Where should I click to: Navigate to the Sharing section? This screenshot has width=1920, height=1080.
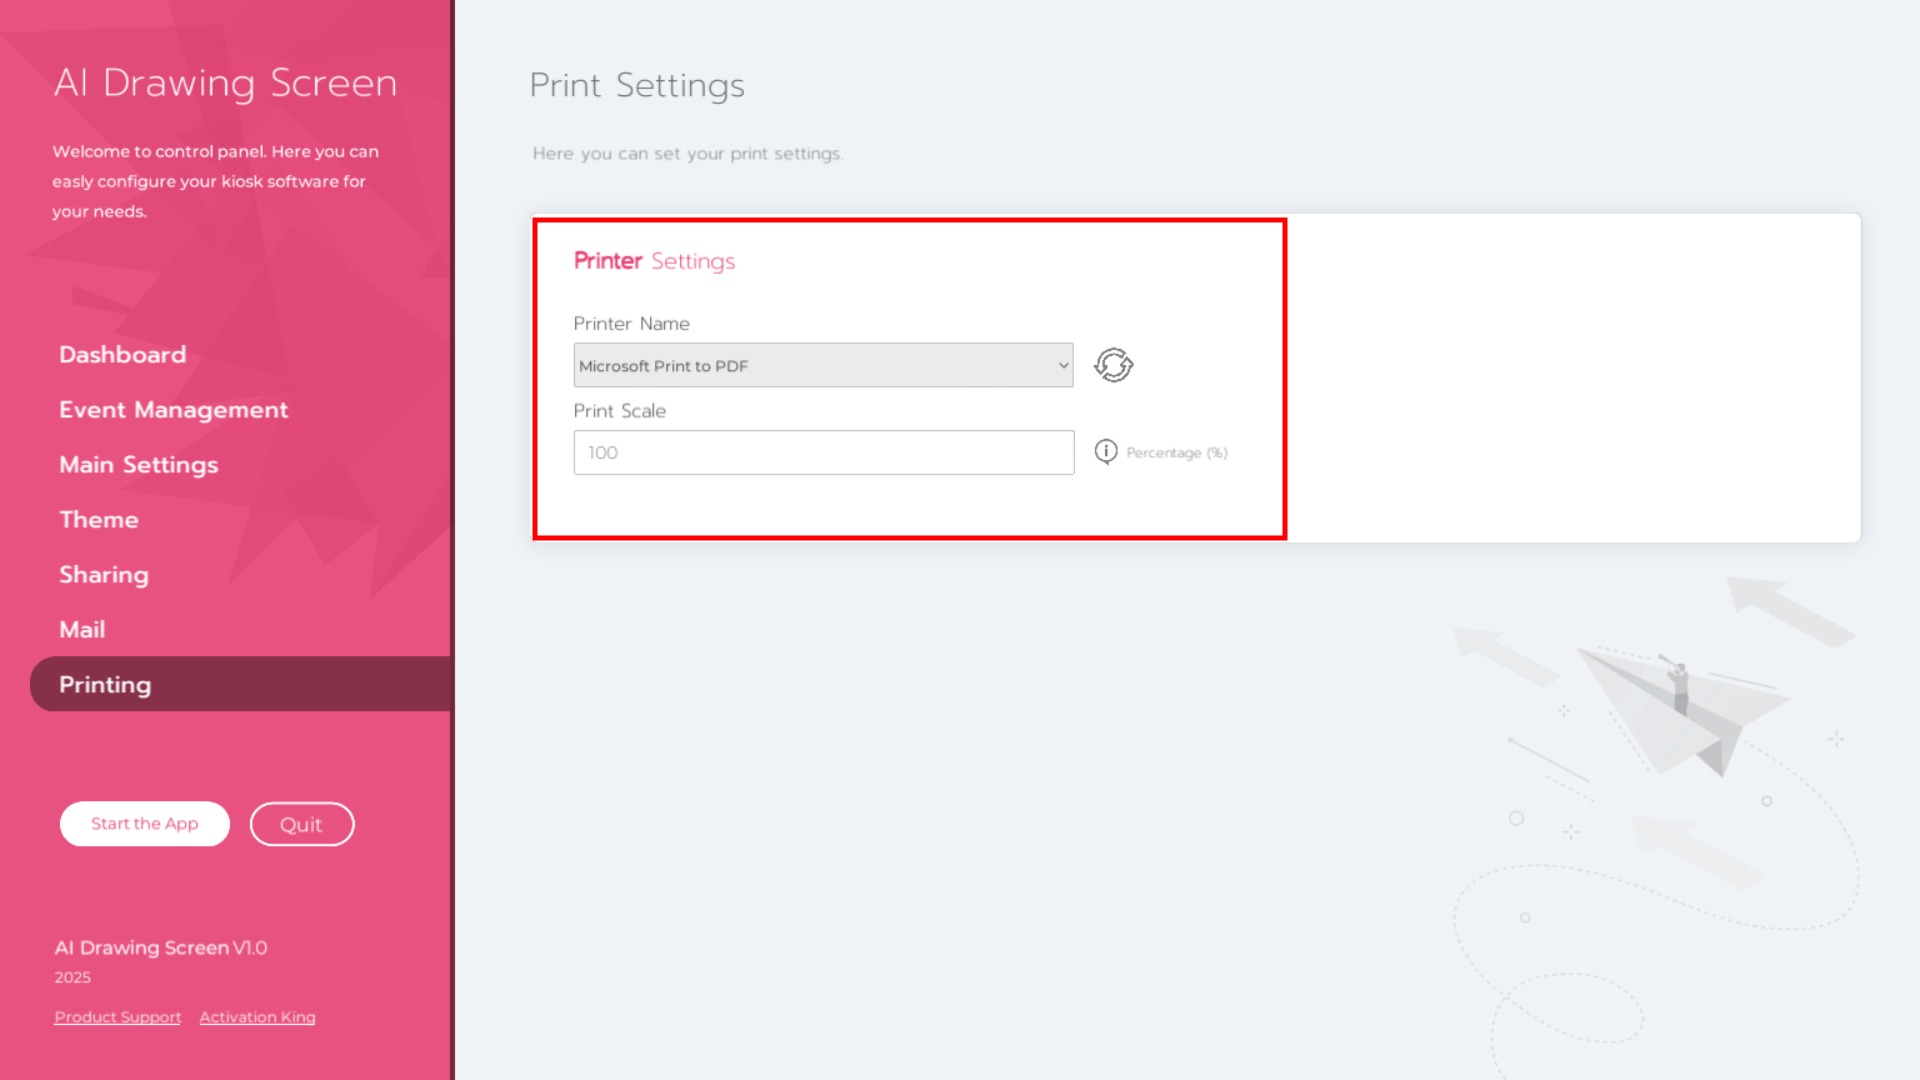[103, 574]
